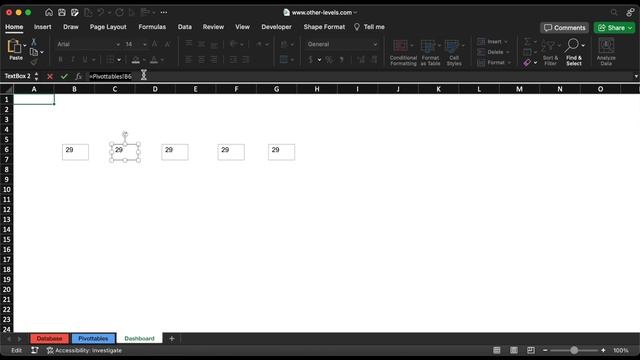Click the Format Painter brush icon
Screen dimensions: 640x360
34,62
